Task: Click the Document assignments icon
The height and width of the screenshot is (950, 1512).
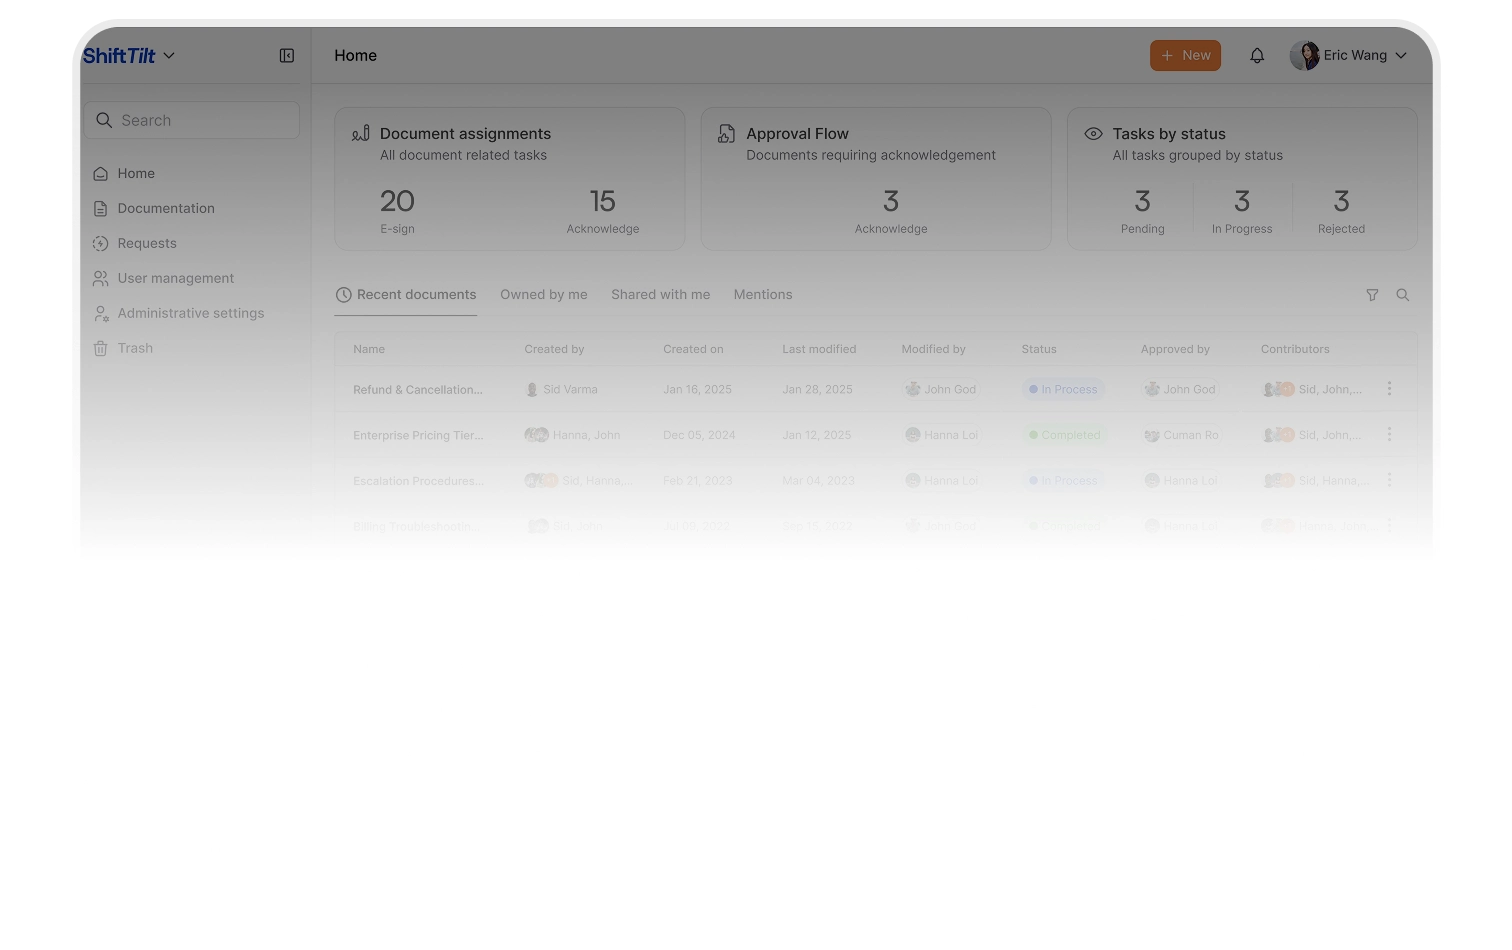Action: (x=361, y=134)
